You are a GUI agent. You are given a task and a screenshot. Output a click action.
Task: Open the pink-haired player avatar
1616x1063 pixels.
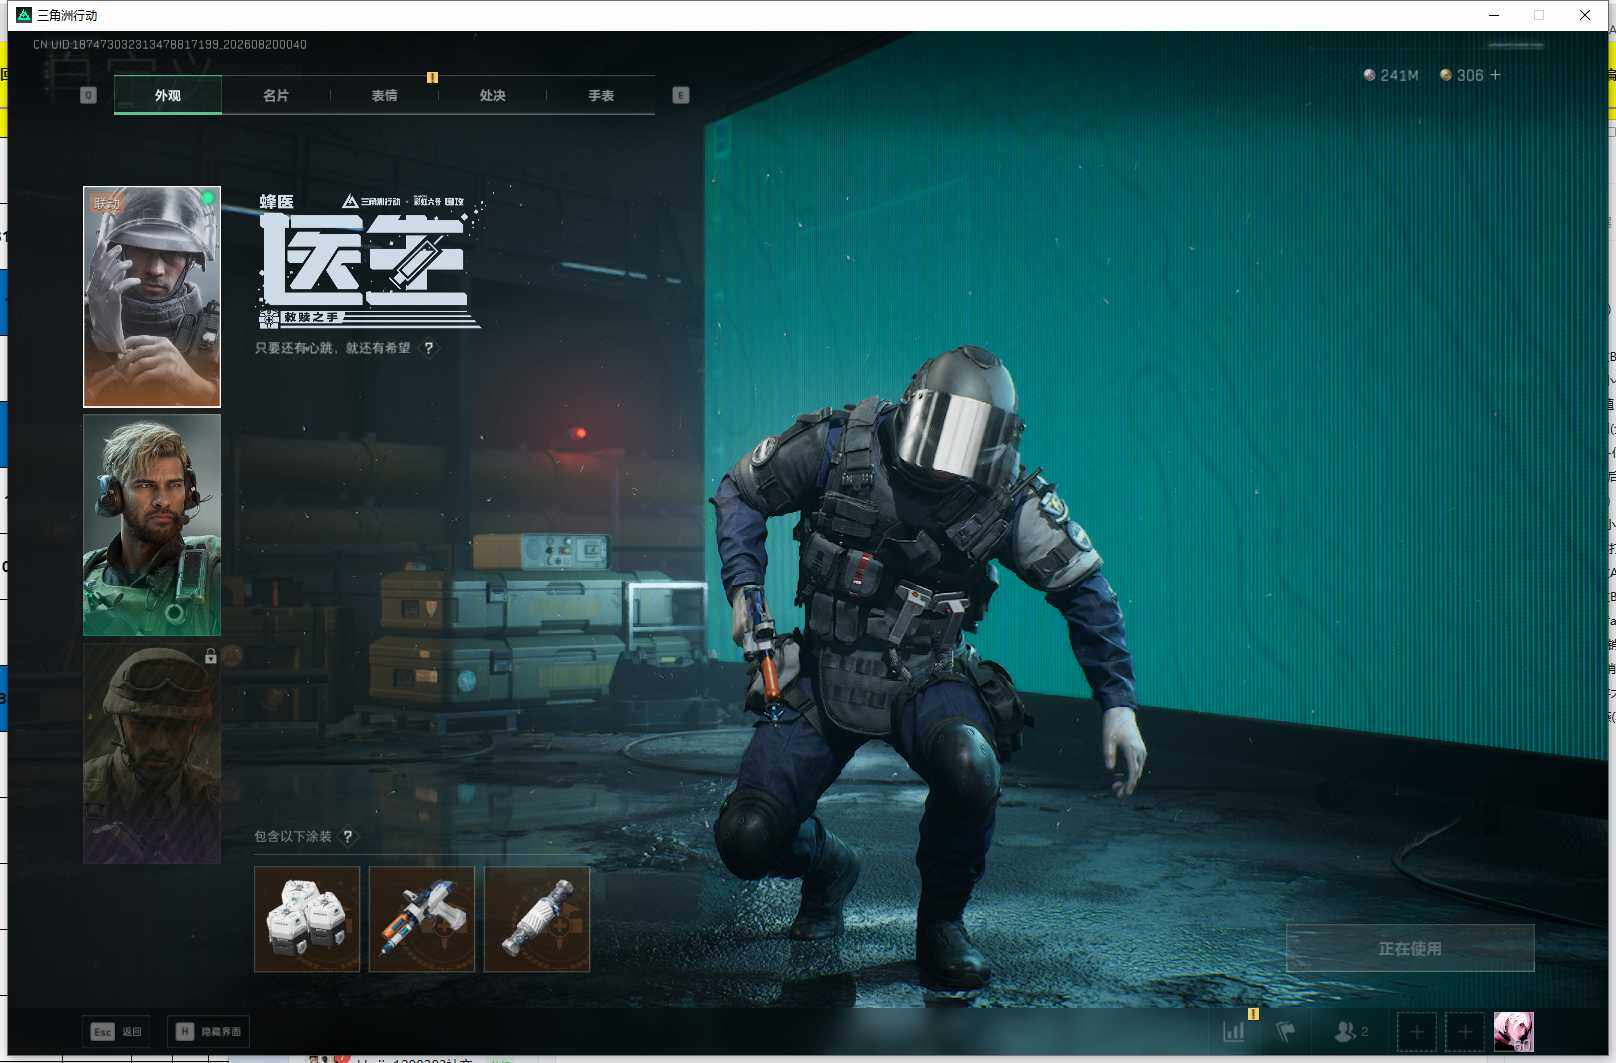(1513, 1031)
